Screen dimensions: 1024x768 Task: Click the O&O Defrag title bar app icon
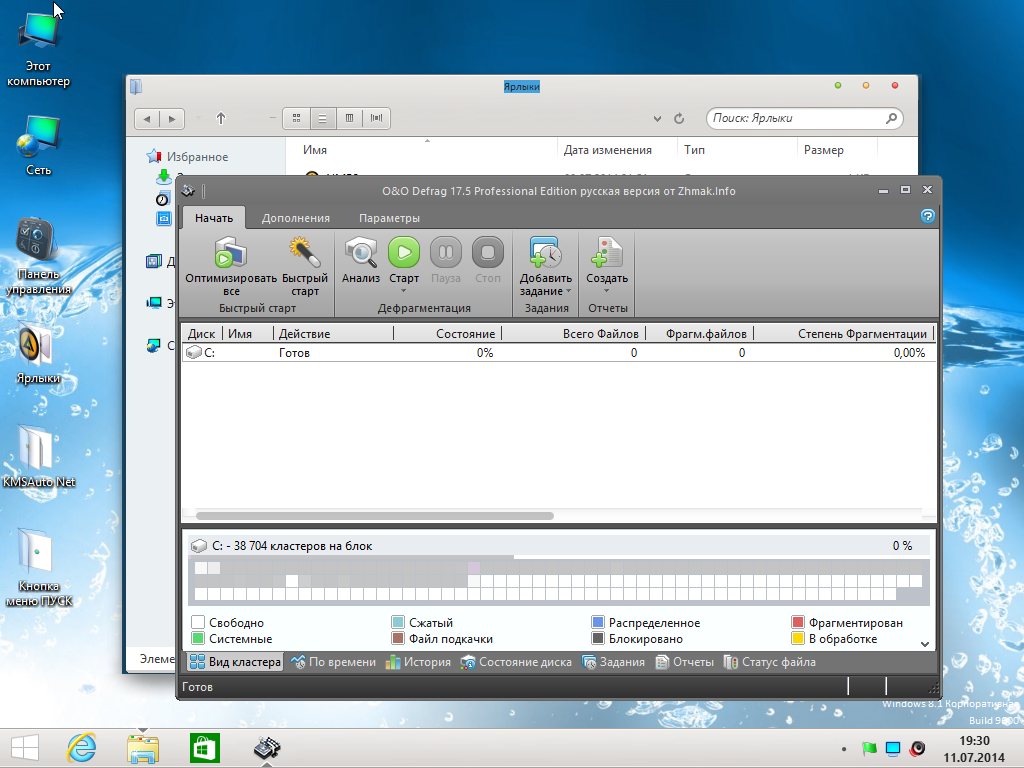189,191
